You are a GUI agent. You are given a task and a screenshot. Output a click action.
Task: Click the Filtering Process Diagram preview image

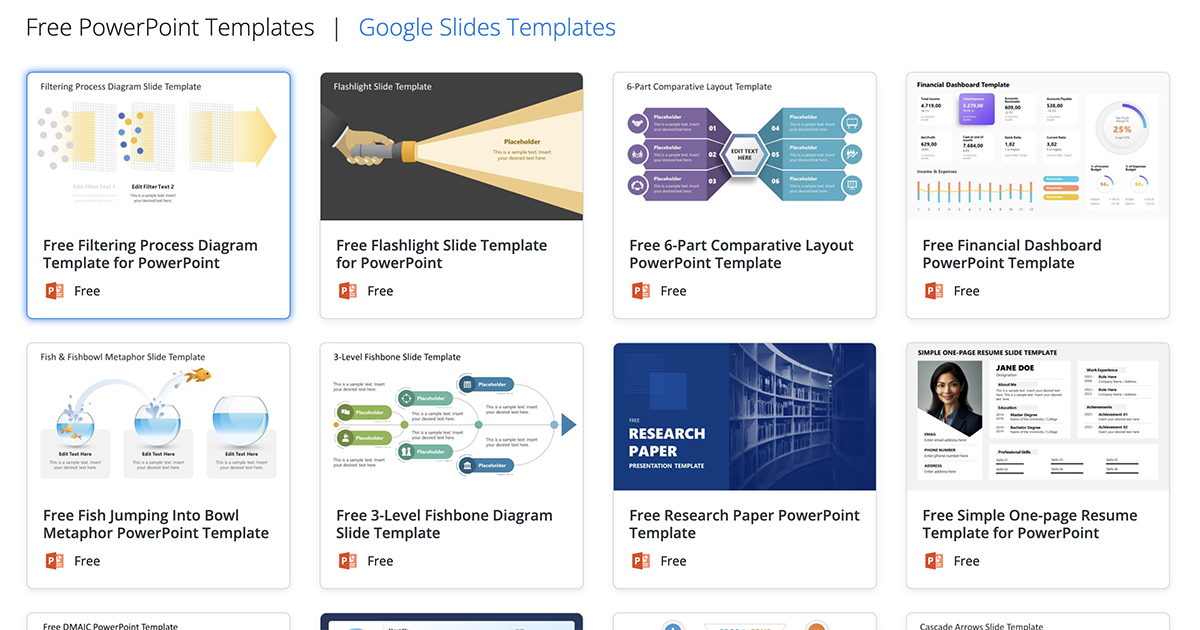tap(158, 146)
